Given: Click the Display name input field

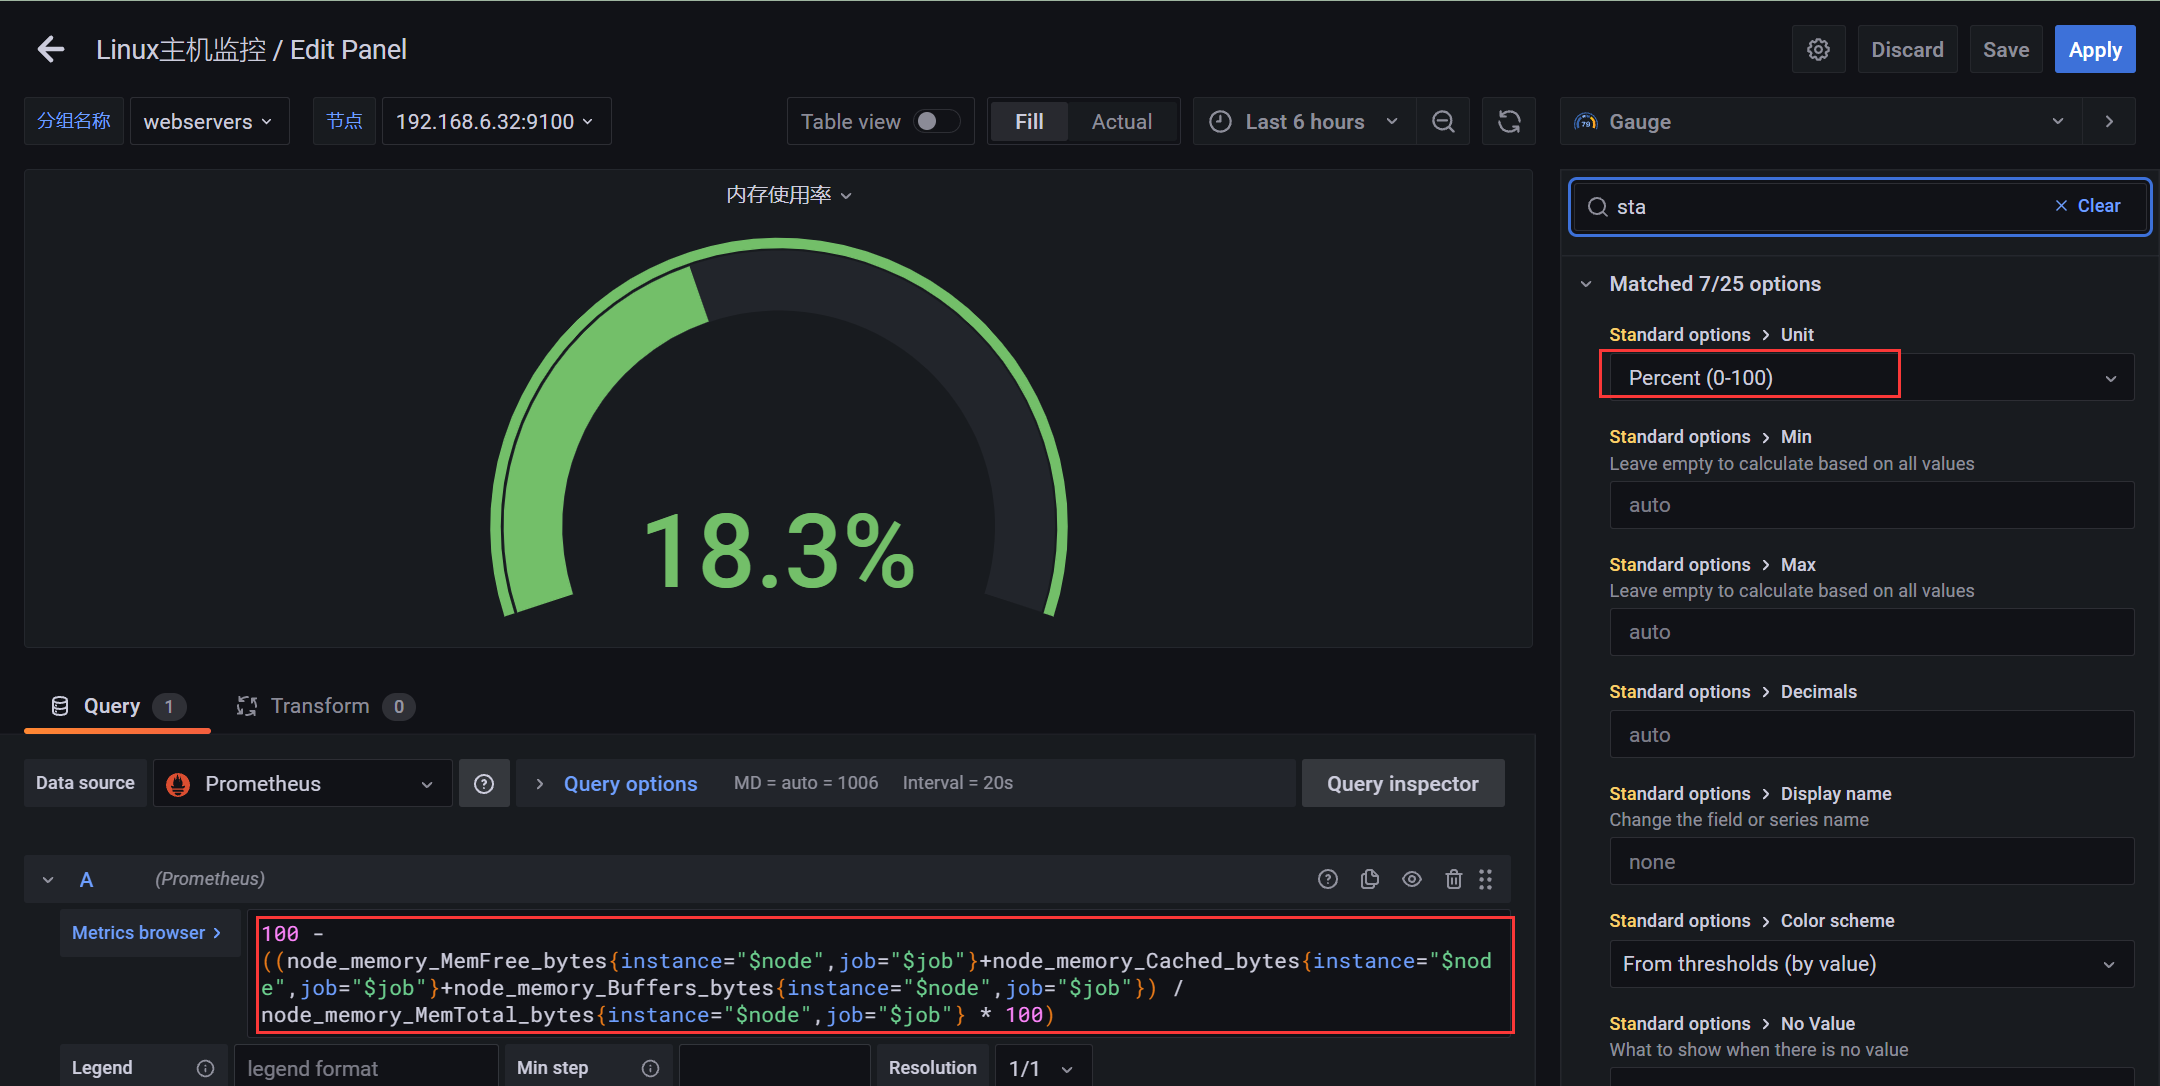Looking at the screenshot, I should point(1871,862).
